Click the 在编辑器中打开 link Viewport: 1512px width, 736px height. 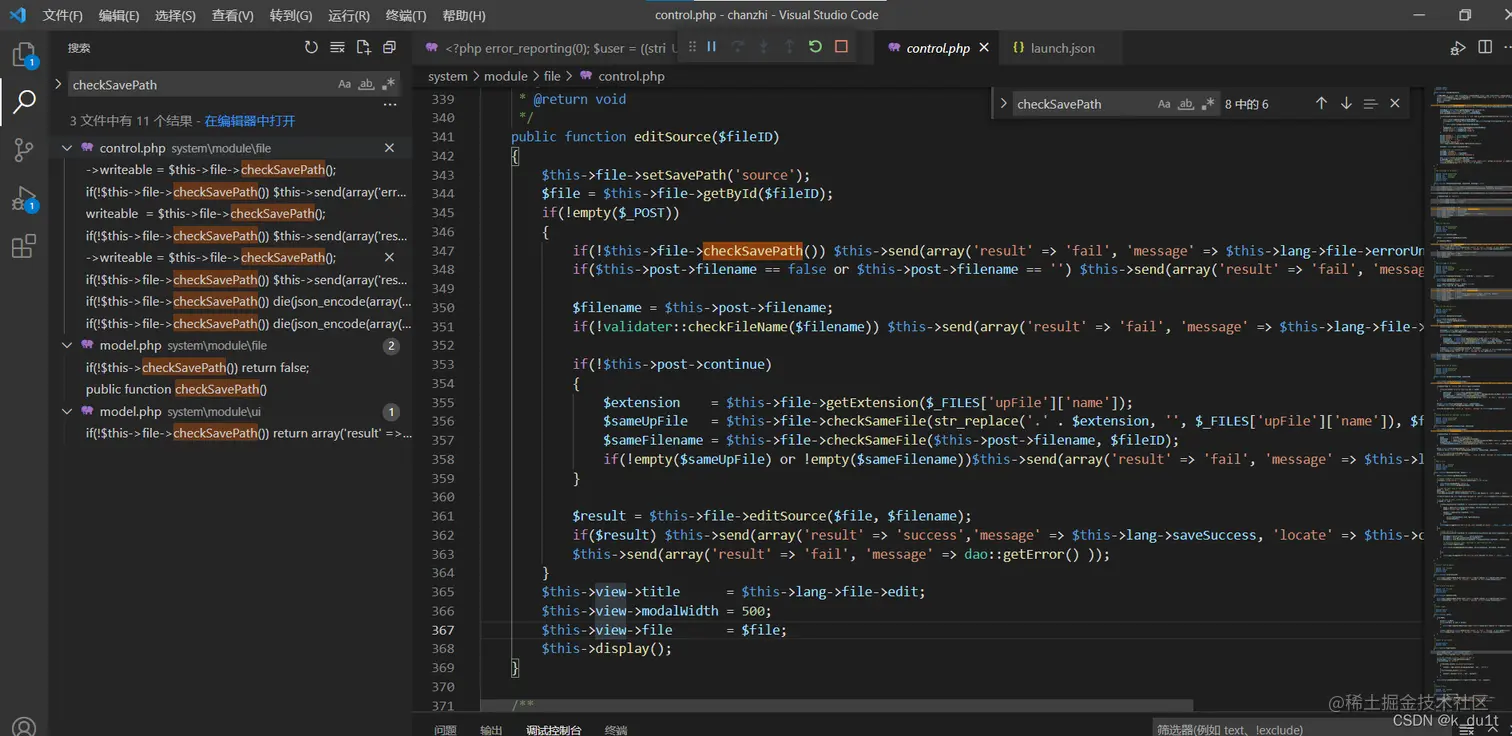[x=250, y=121]
